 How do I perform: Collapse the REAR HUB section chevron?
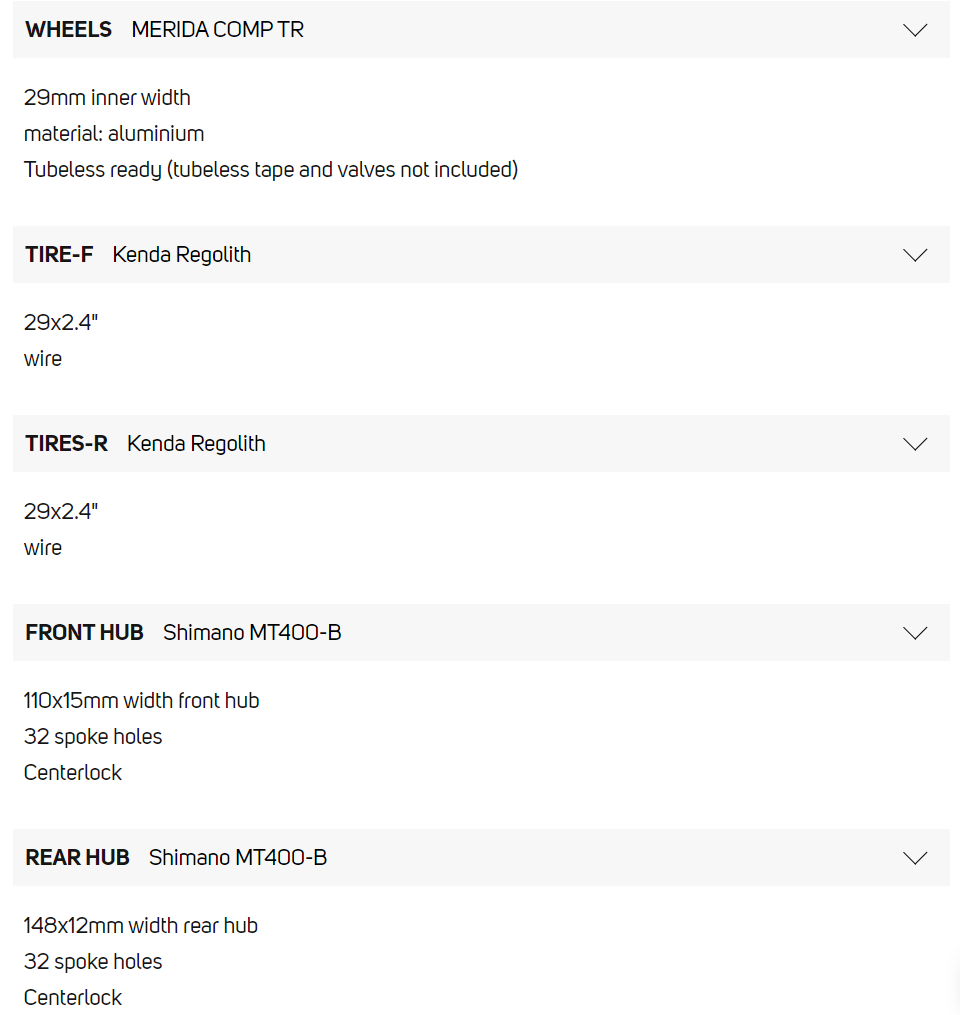point(915,858)
